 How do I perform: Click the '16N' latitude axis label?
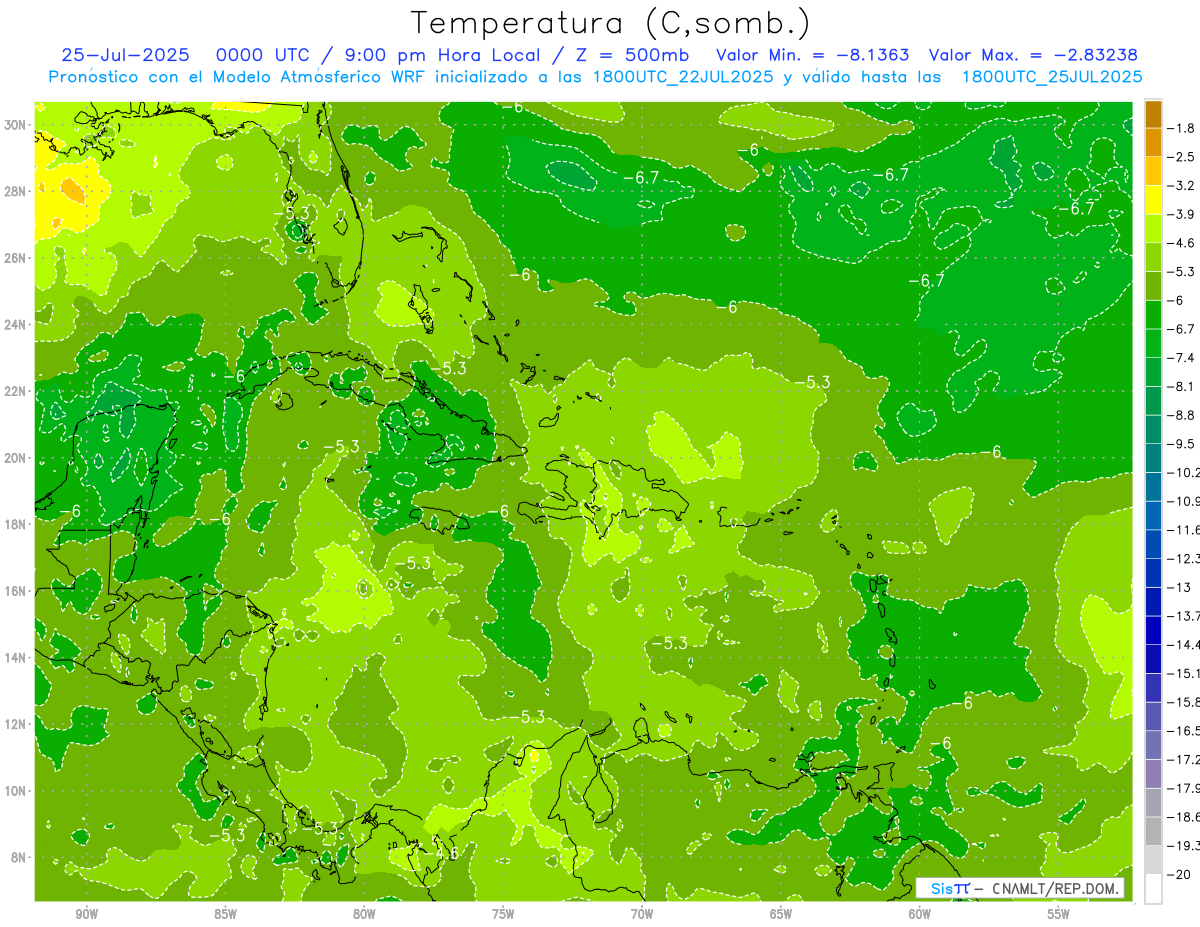[17, 590]
